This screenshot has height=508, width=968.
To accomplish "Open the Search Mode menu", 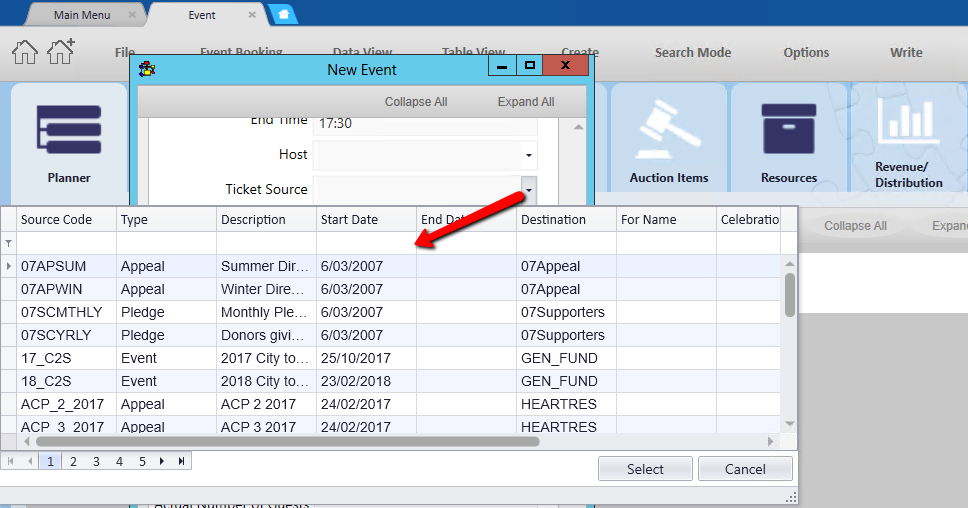I will coord(692,53).
